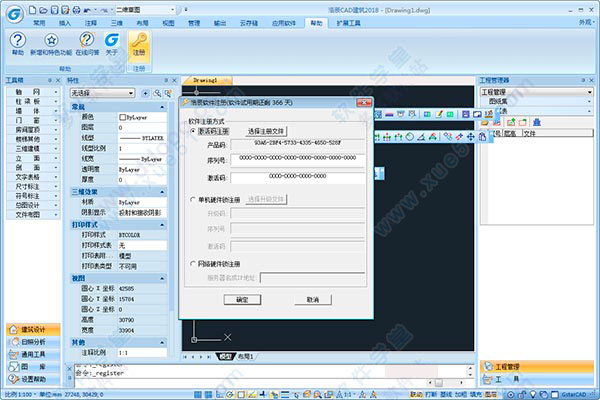
Task: Click the 颜色 ByLayer color swatch
Action: 124,117
